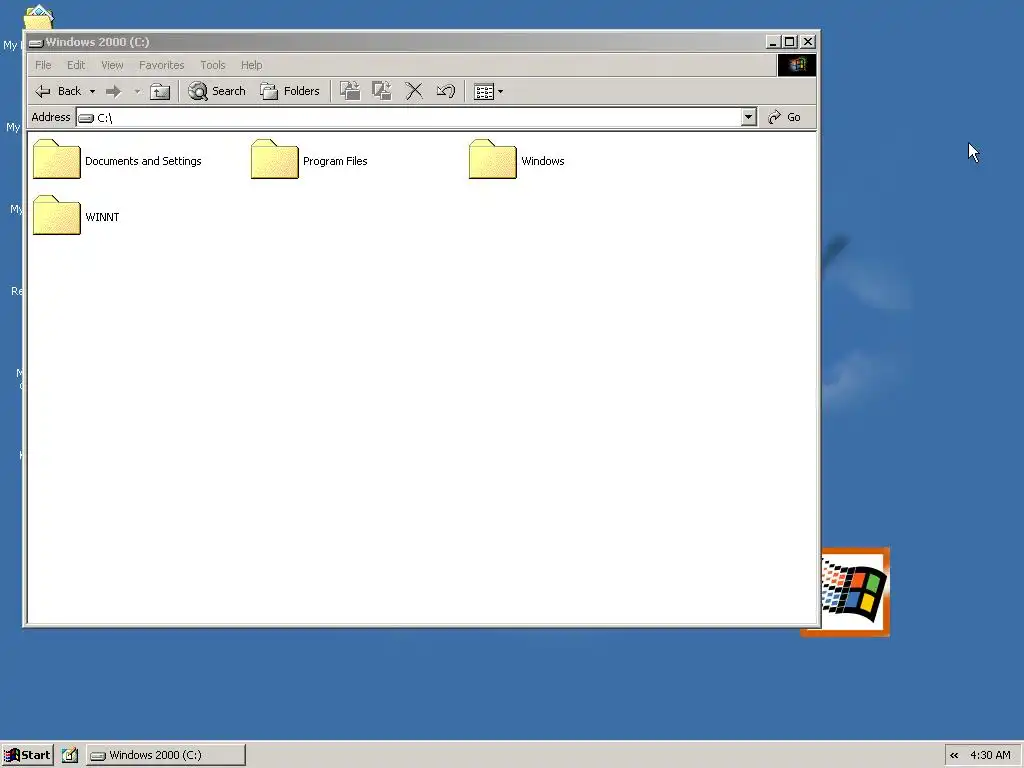Click the Show Desktop quick launch icon
The height and width of the screenshot is (768, 1024).
pyautogui.click(x=70, y=755)
